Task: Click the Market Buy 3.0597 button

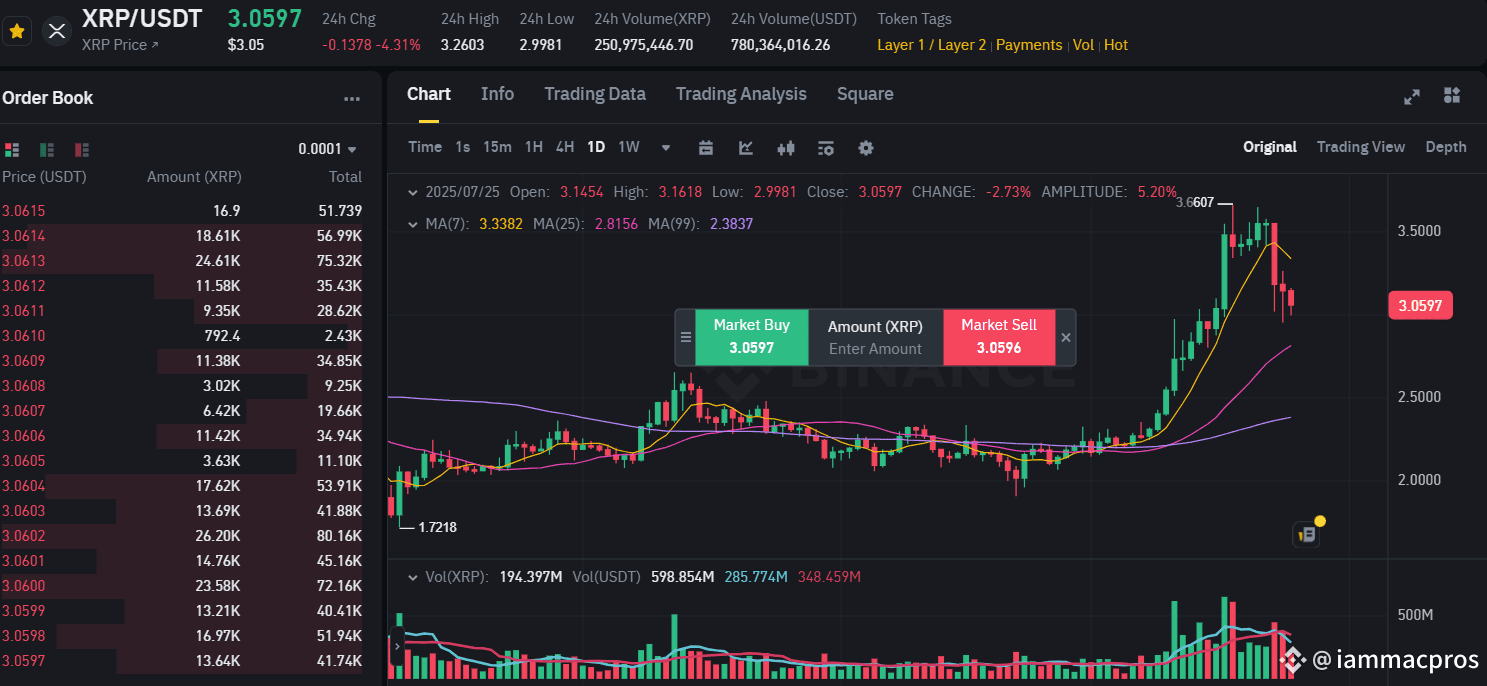Action: pyautogui.click(x=751, y=337)
